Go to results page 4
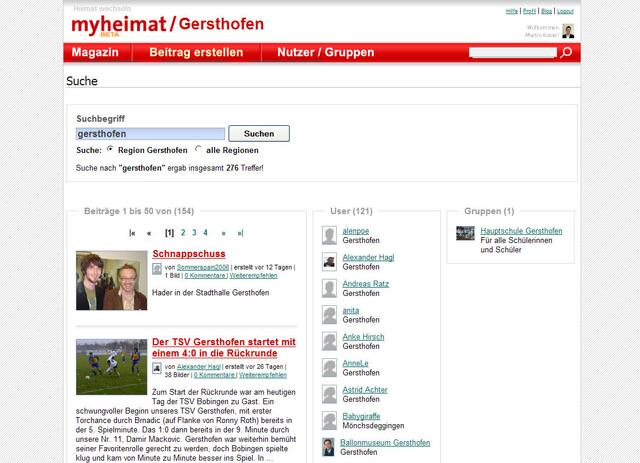This screenshot has width=640, height=463. [x=205, y=233]
